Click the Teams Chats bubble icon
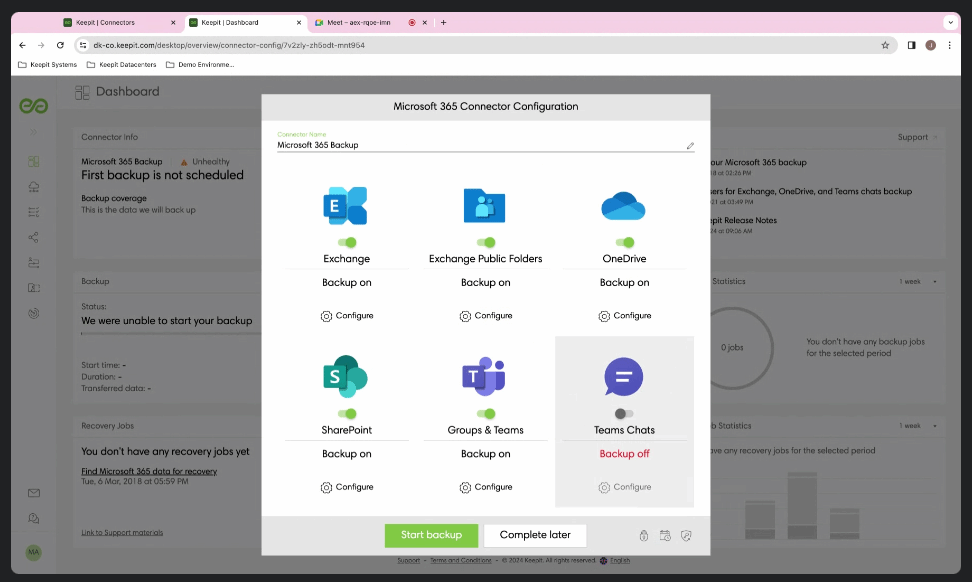Image resolution: width=972 pixels, height=582 pixels. 623,377
